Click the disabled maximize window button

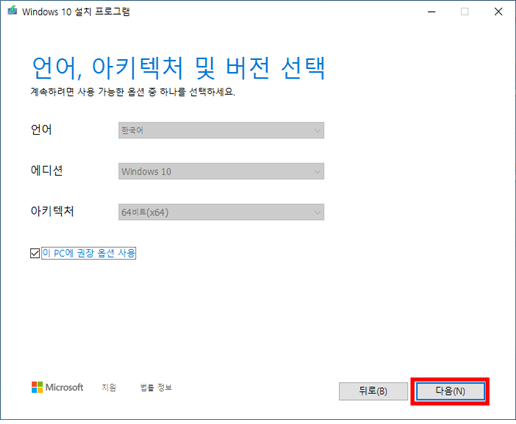point(465,12)
